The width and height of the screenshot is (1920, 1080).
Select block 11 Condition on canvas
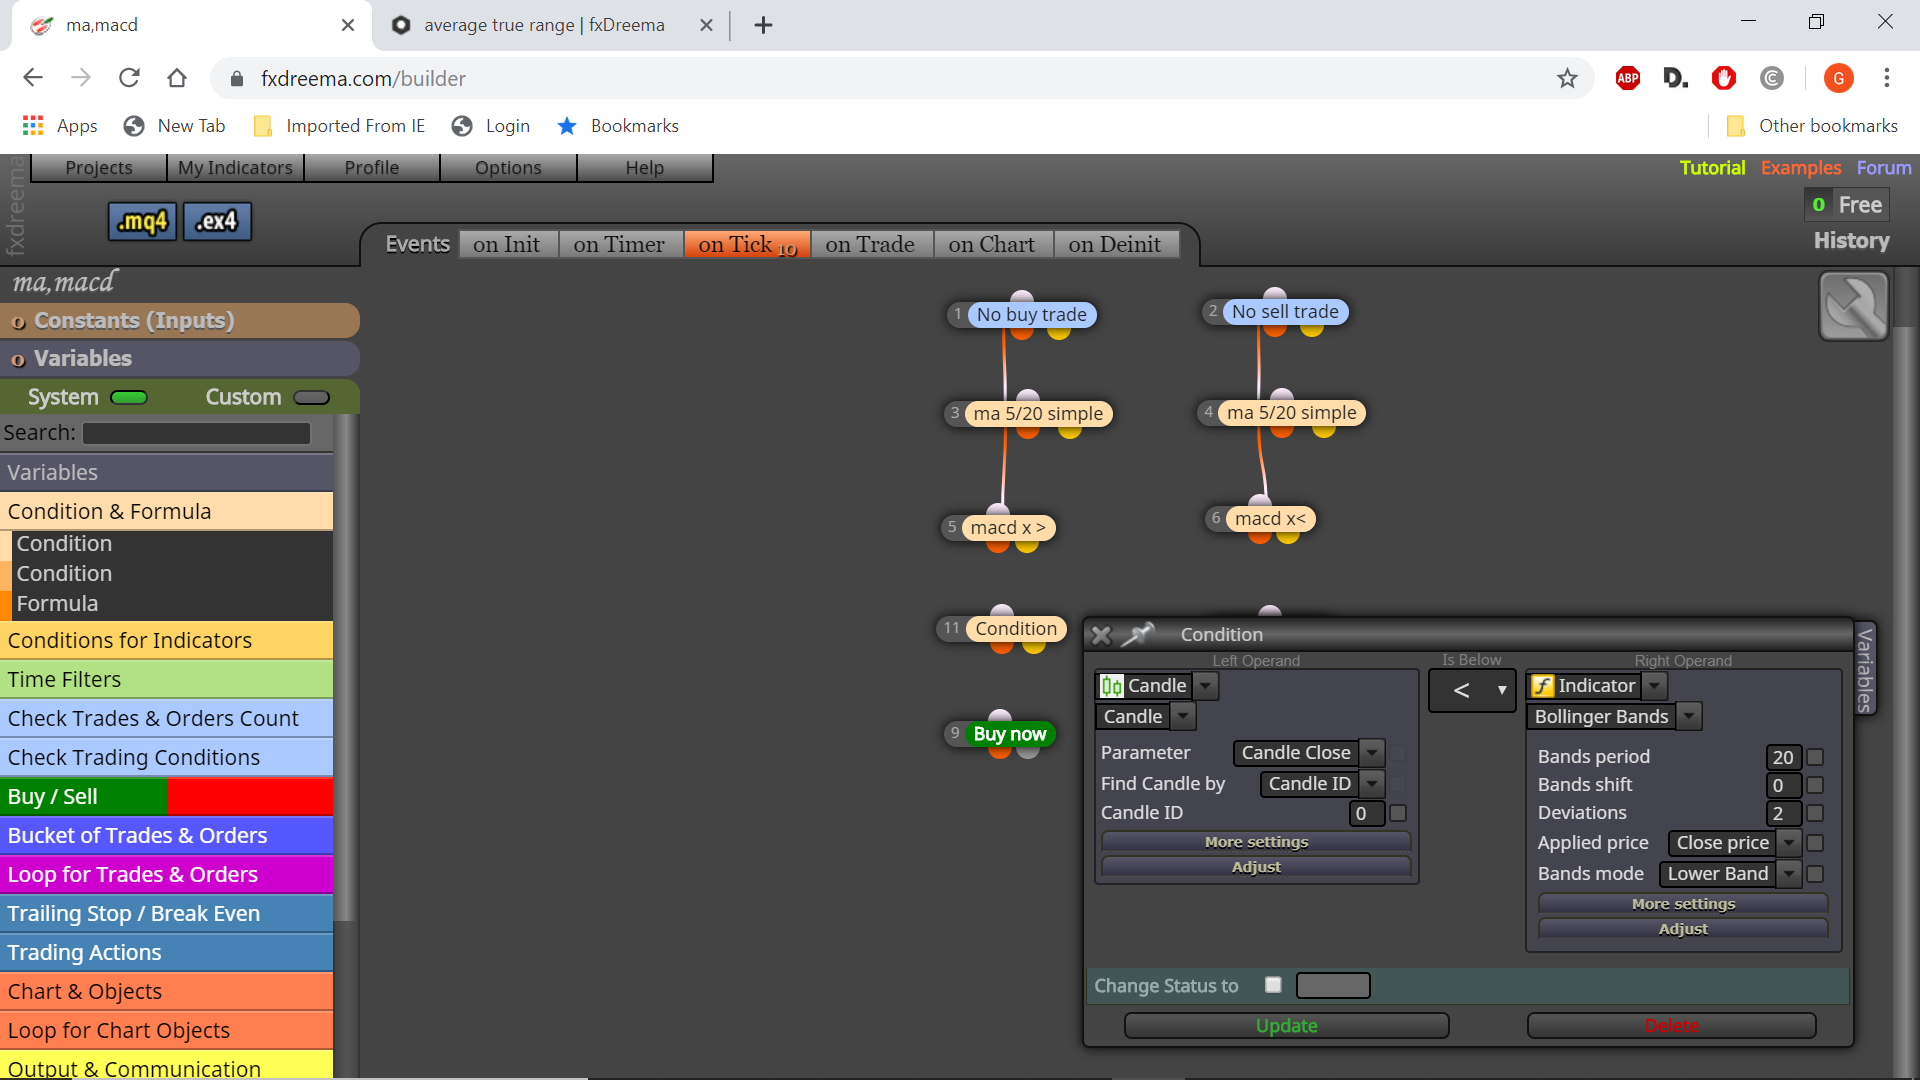click(1016, 629)
